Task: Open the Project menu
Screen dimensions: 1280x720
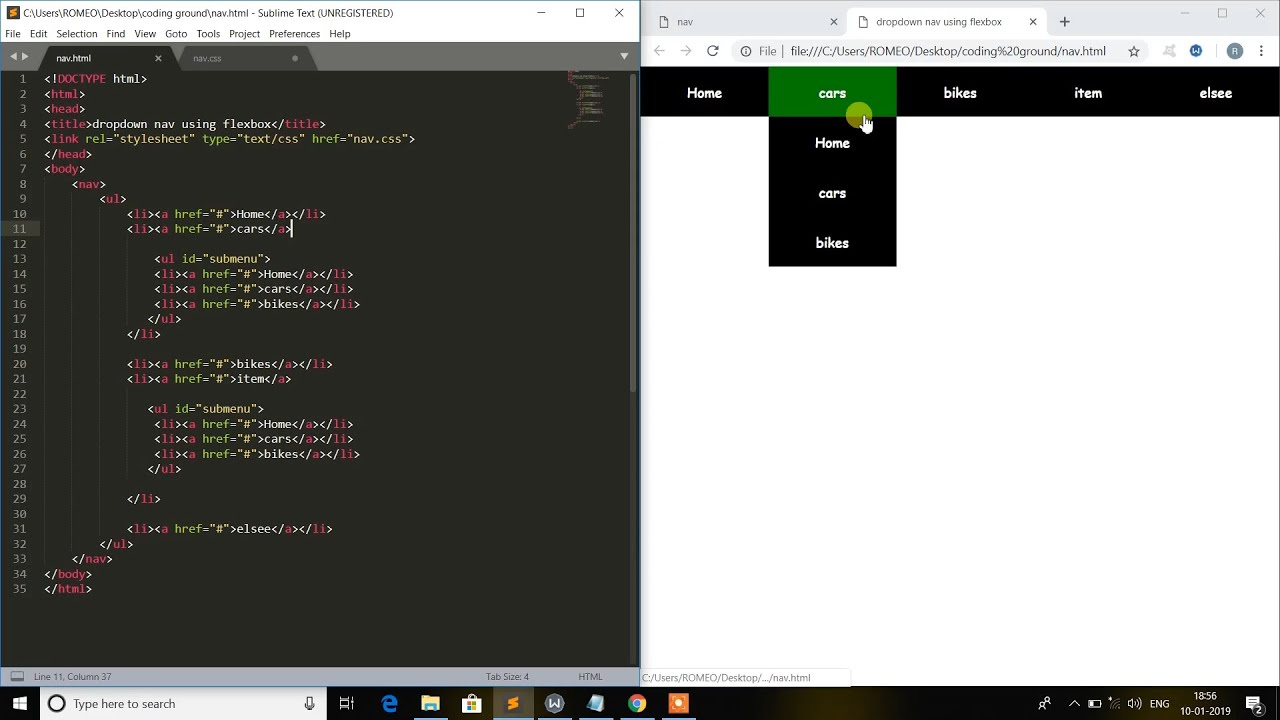Action: [x=244, y=34]
